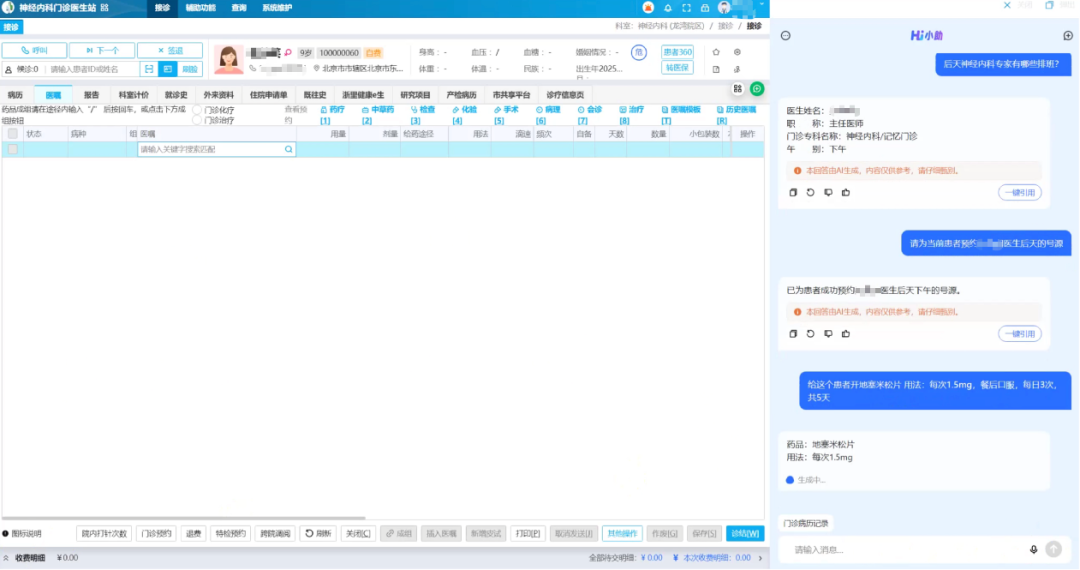1080x570 pixels.
Task: Open the 其他操作 dropdown button
Action: click(621, 534)
